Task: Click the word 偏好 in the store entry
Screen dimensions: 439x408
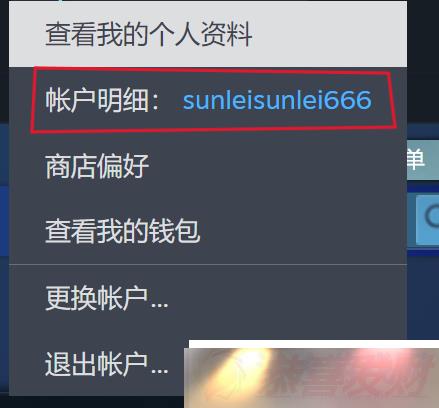Action: [x=123, y=166]
